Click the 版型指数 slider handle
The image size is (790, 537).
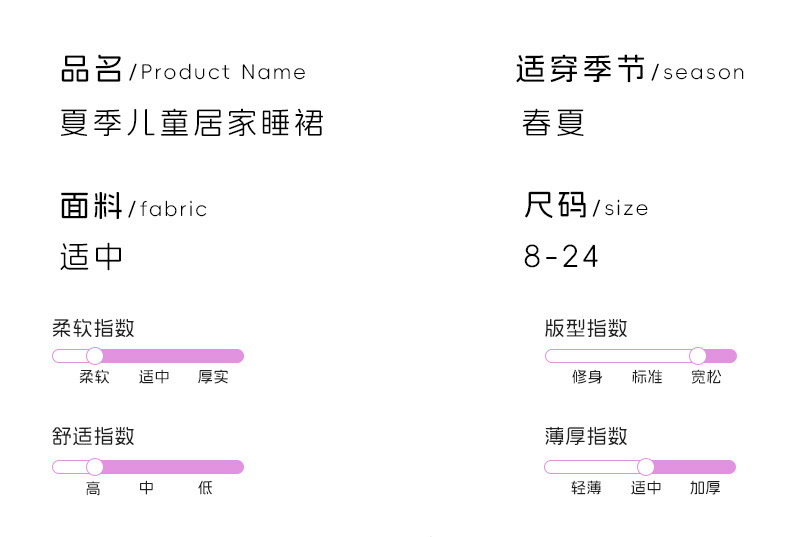[x=698, y=356]
